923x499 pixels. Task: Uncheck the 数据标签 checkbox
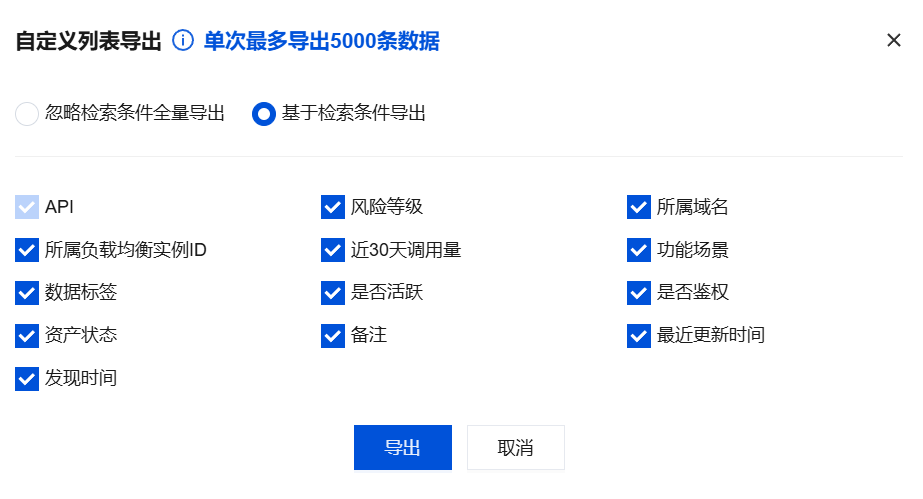tap(27, 293)
